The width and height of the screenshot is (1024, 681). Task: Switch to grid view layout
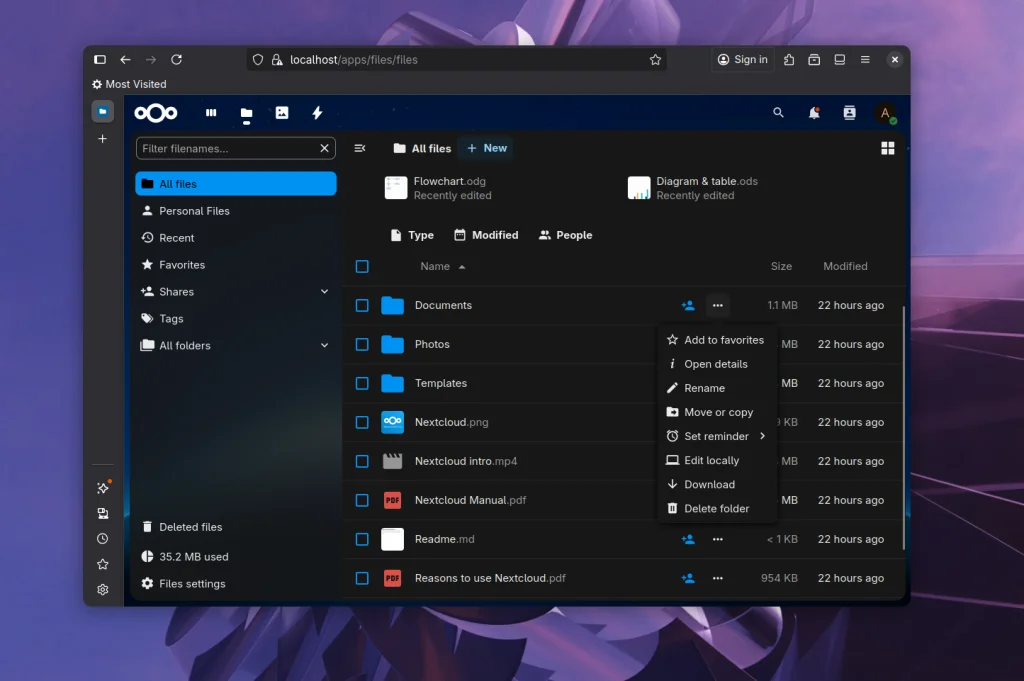(887, 148)
